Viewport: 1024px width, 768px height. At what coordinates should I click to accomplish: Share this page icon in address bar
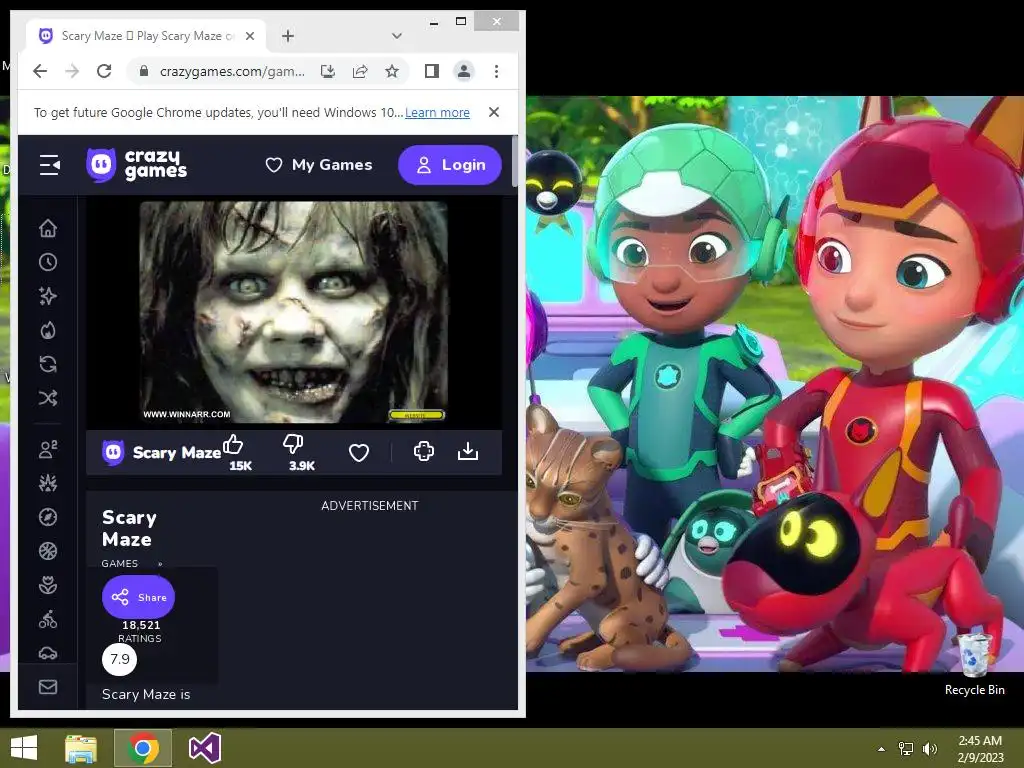(360, 71)
